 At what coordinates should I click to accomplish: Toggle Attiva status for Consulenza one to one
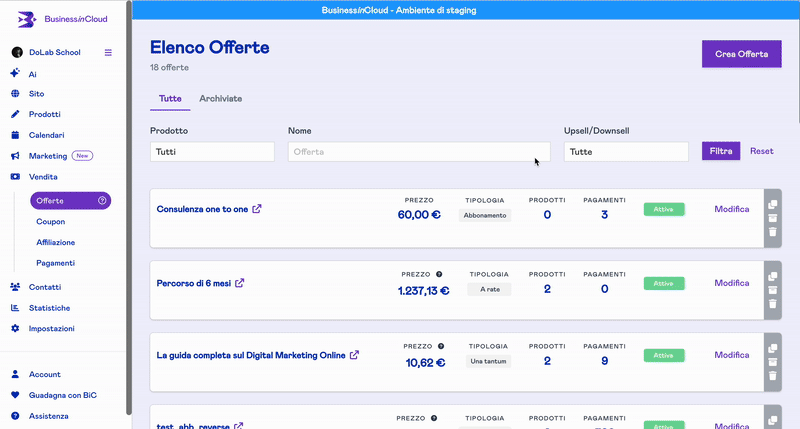pyautogui.click(x=663, y=209)
